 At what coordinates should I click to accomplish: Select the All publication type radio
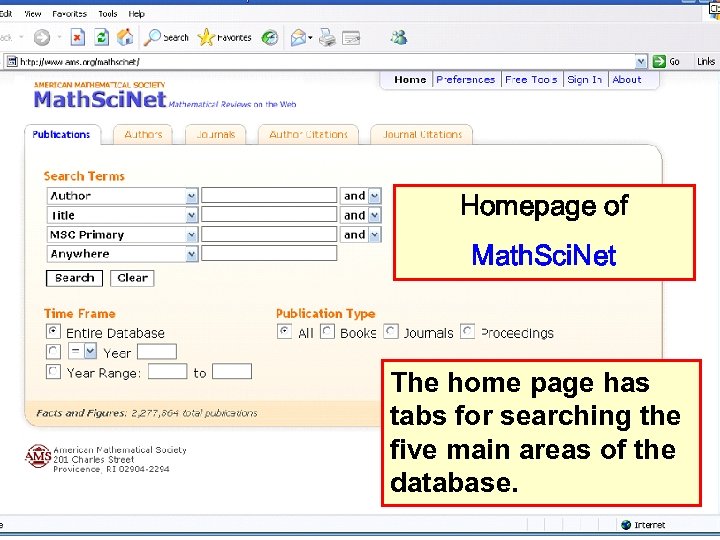pyautogui.click(x=284, y=332)
